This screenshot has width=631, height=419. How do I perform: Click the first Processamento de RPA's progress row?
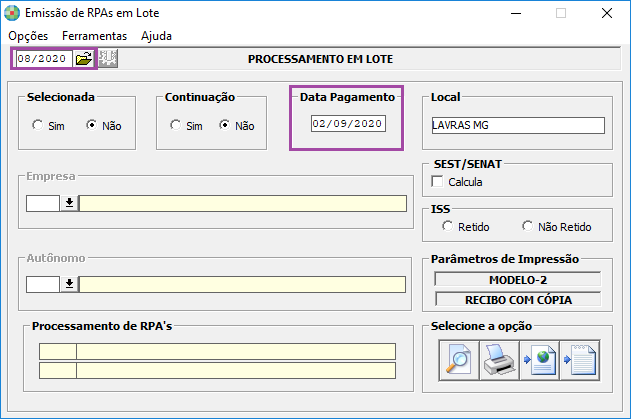coord(217,351)
